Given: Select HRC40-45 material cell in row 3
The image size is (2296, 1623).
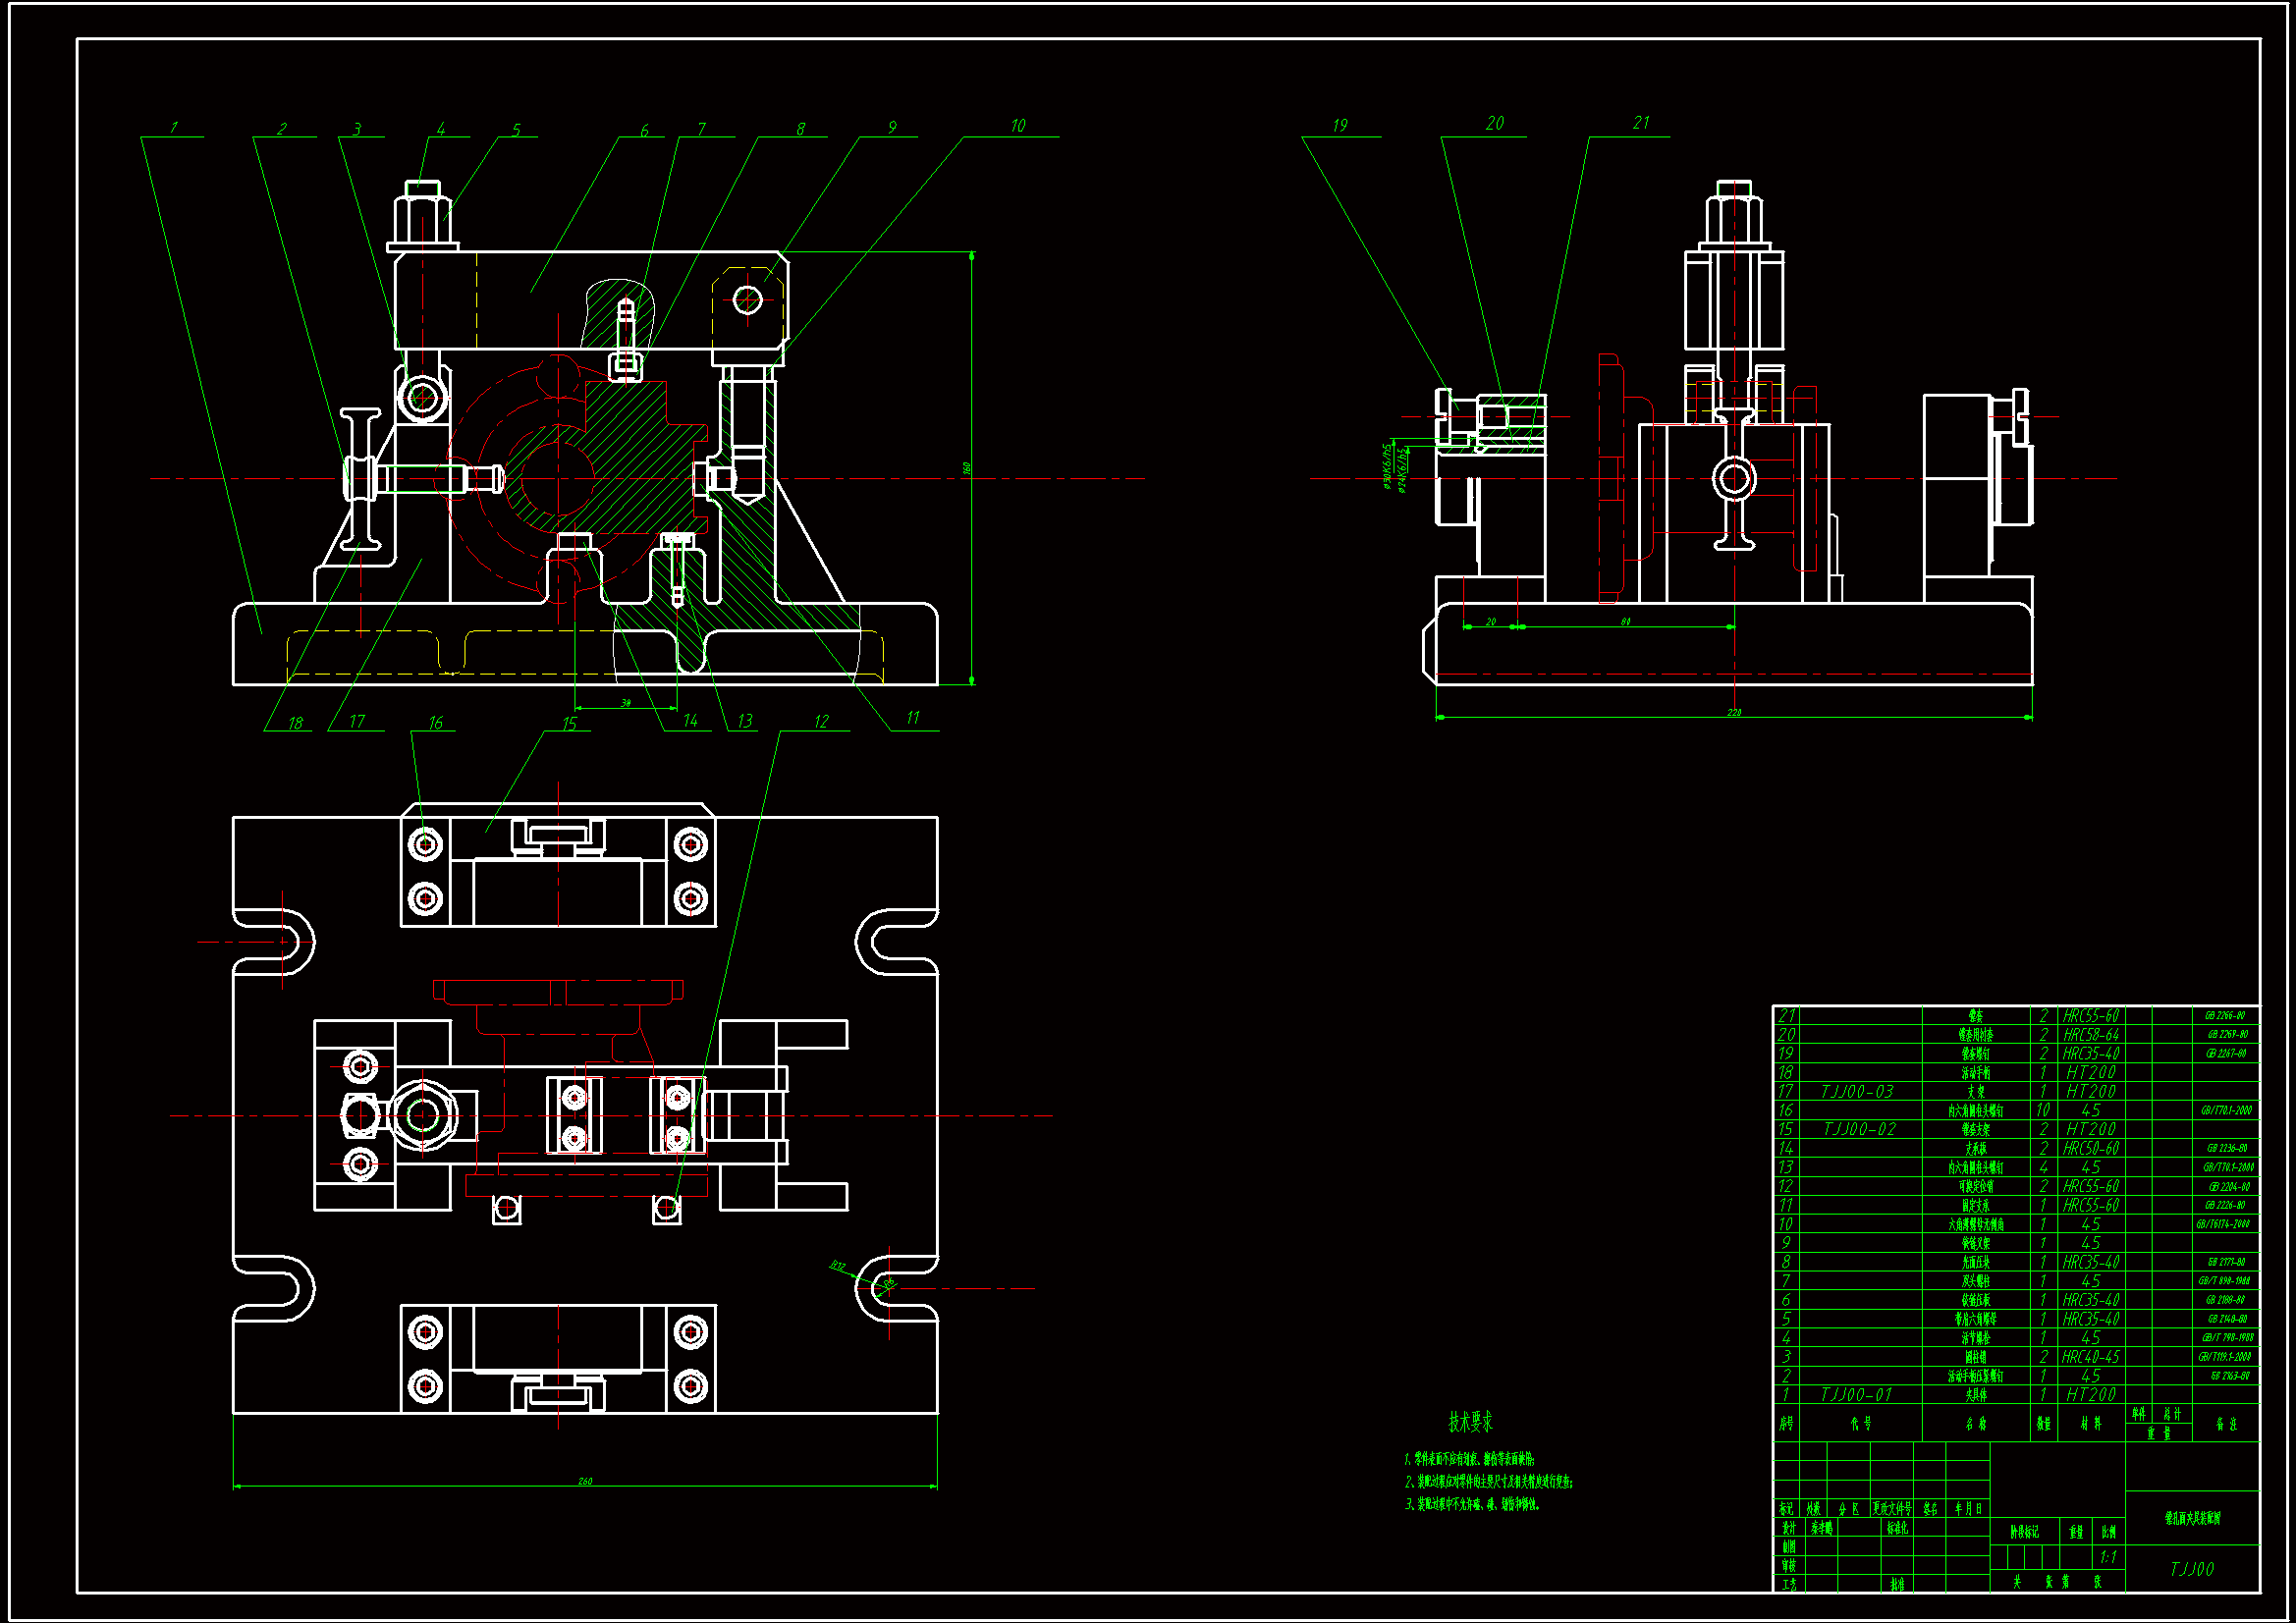Looking at the screenshot, I should (x=2090, y=1357).
